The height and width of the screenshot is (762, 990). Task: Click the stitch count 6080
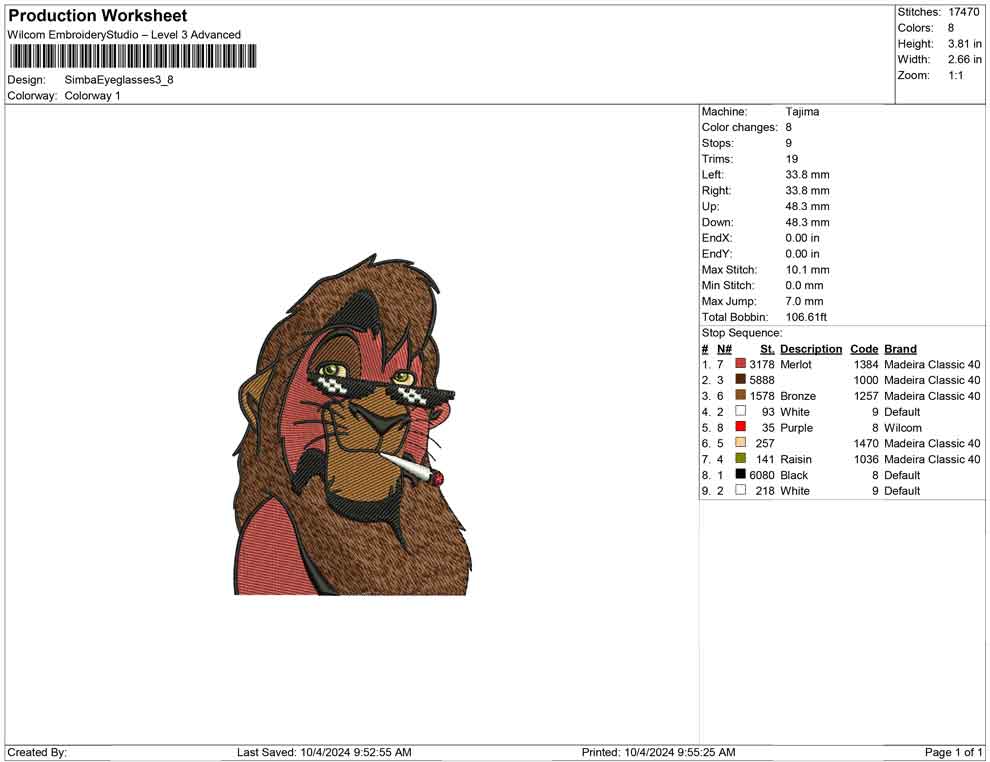click(x=762, y=475)
